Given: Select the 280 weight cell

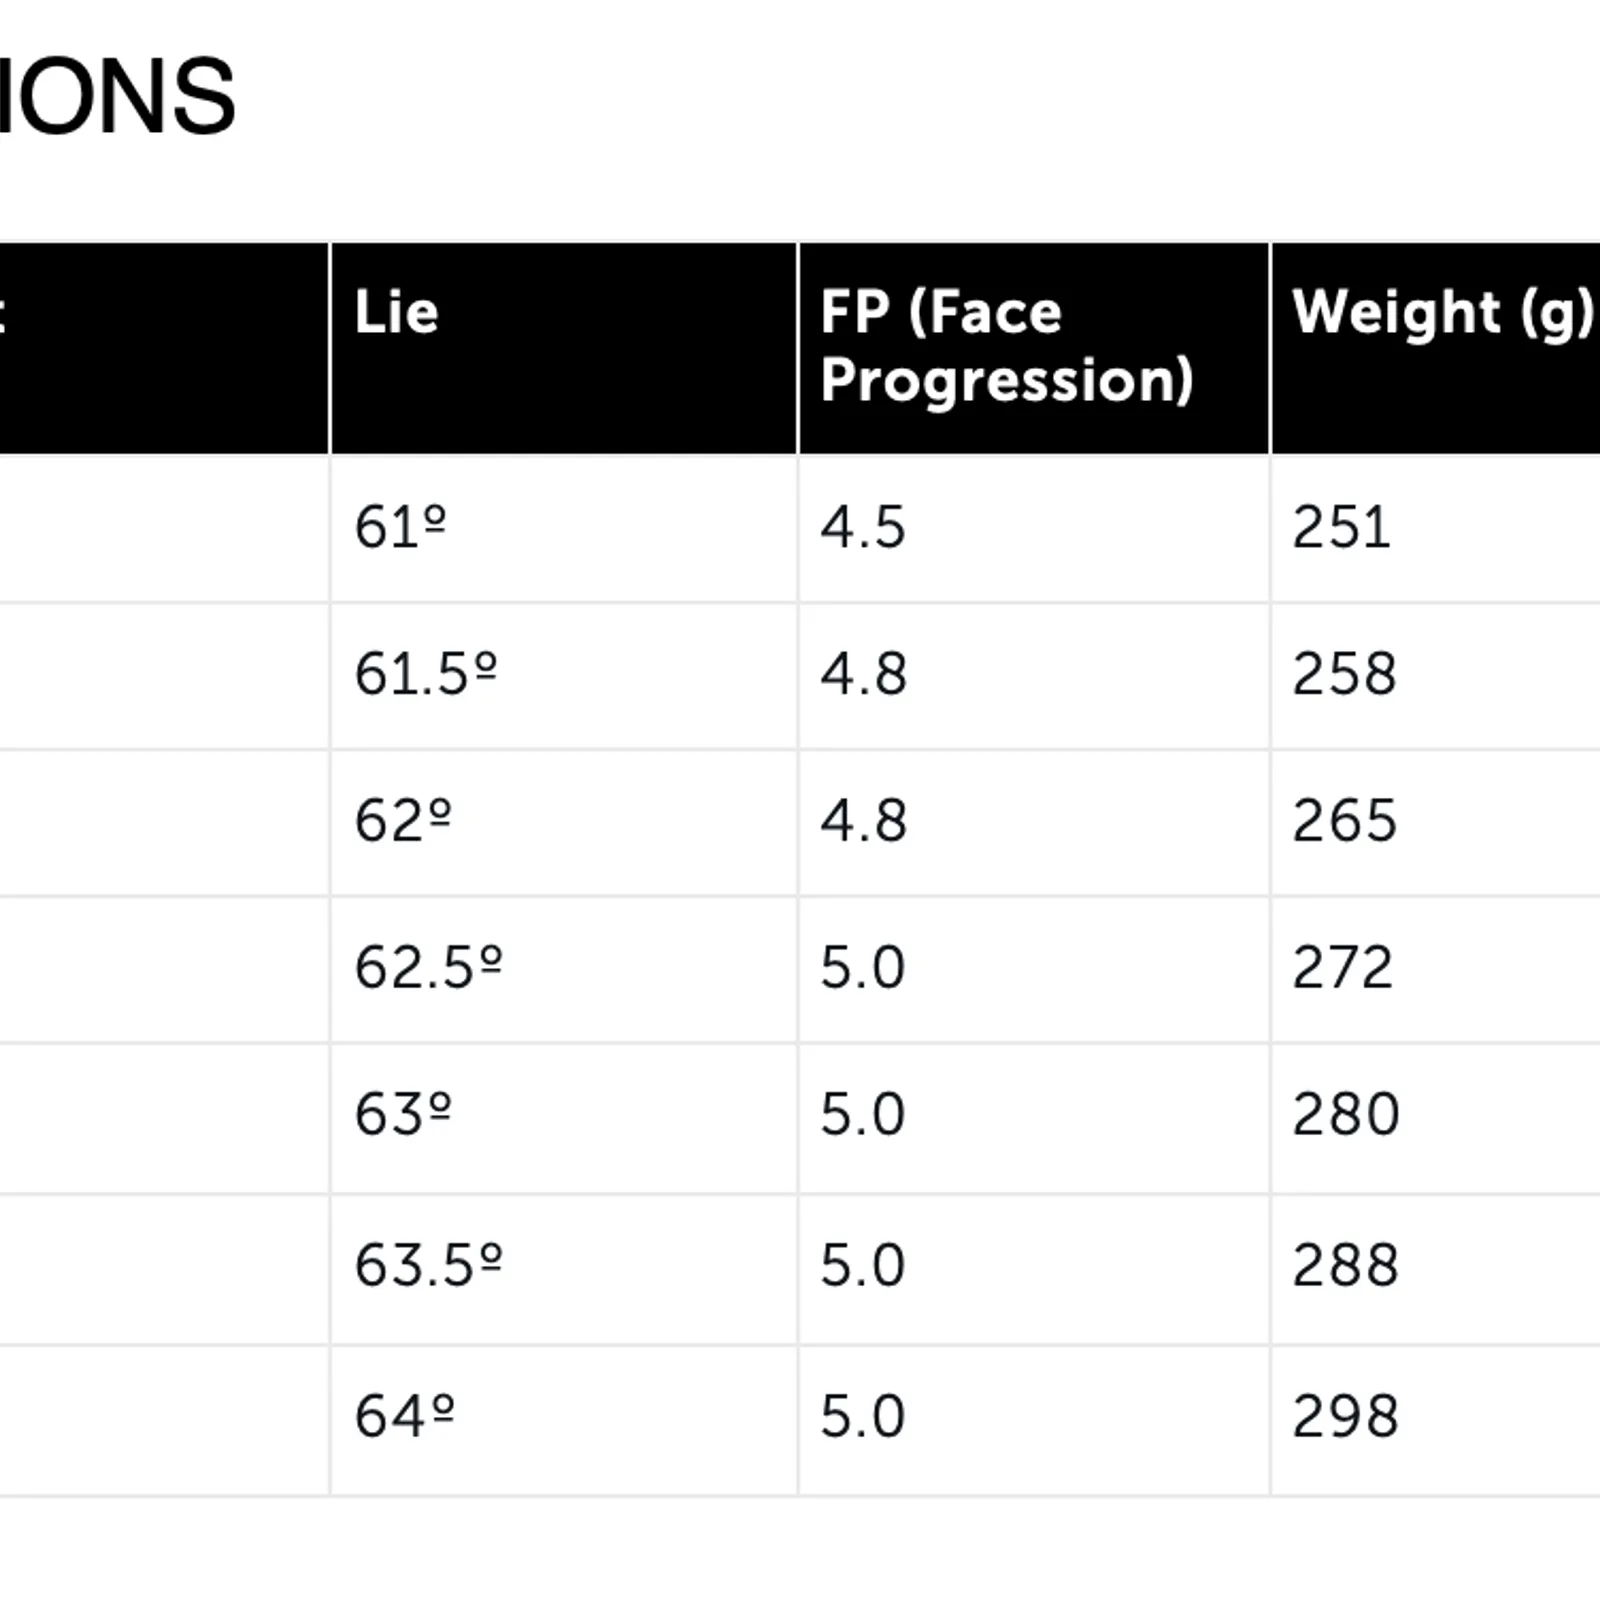Looking at the screenshot, I should (x=1345, y=1115).
